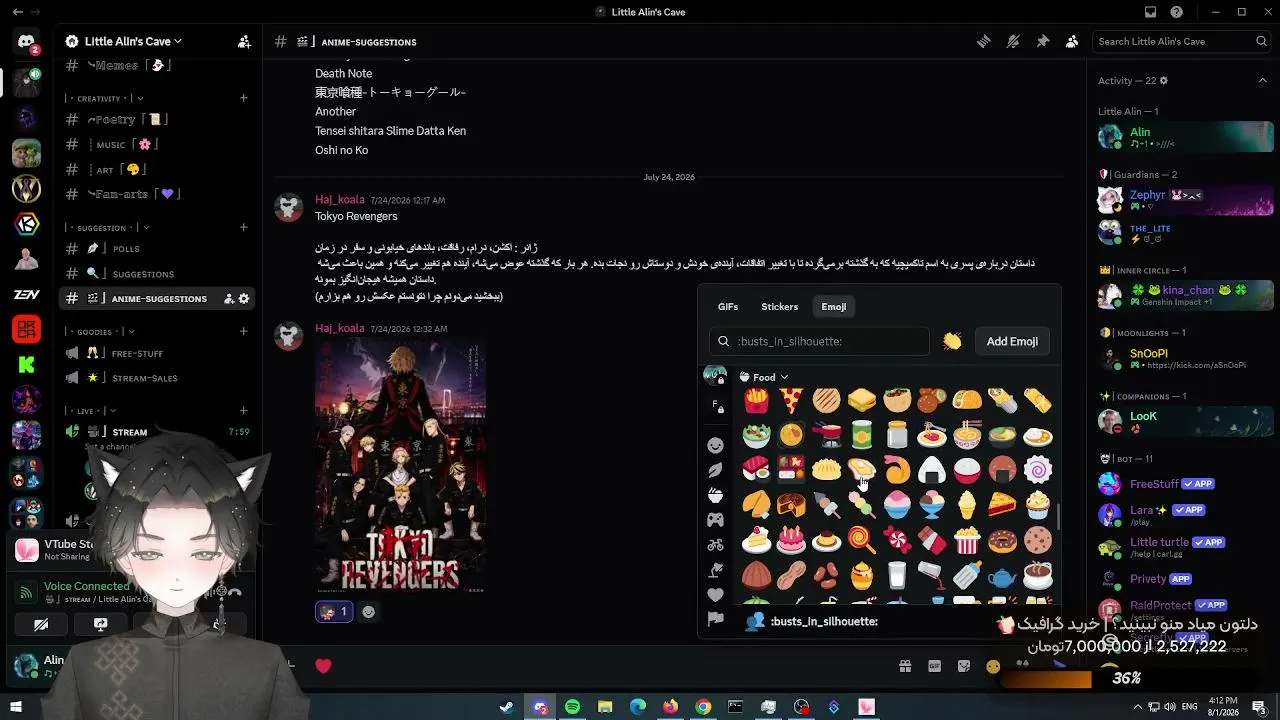This screenshot has height=720, width=1280.
Task: Add reaction to Tokyo Revengers poster
Action: [x=369, y=612]
